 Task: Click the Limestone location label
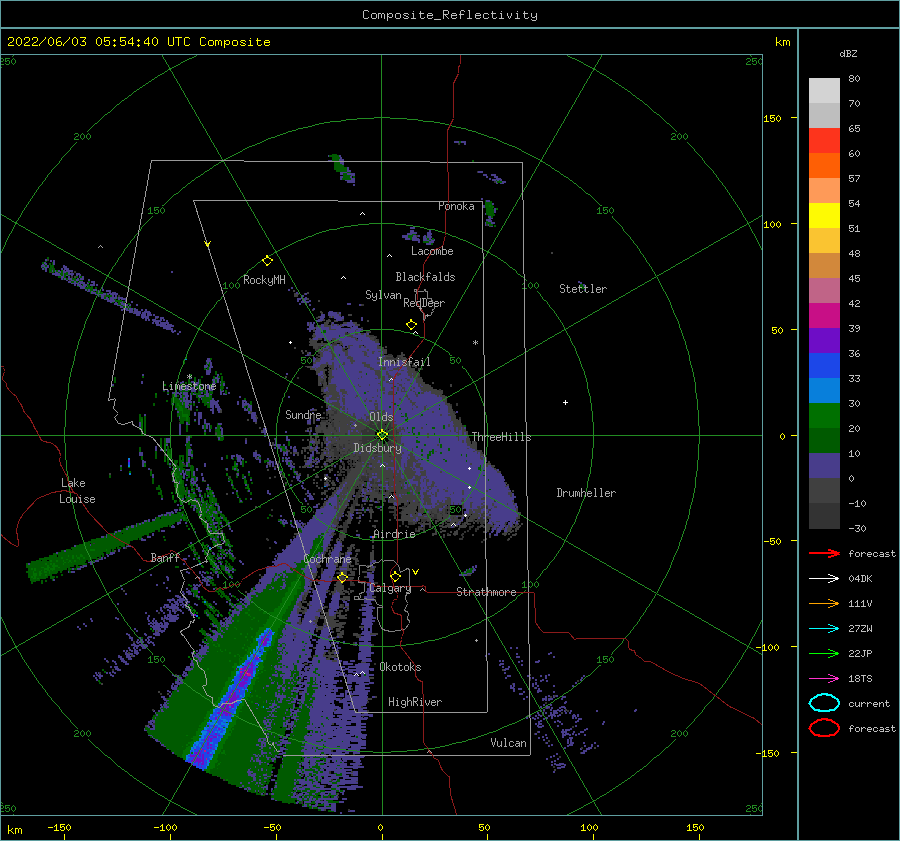pos(189,386)
